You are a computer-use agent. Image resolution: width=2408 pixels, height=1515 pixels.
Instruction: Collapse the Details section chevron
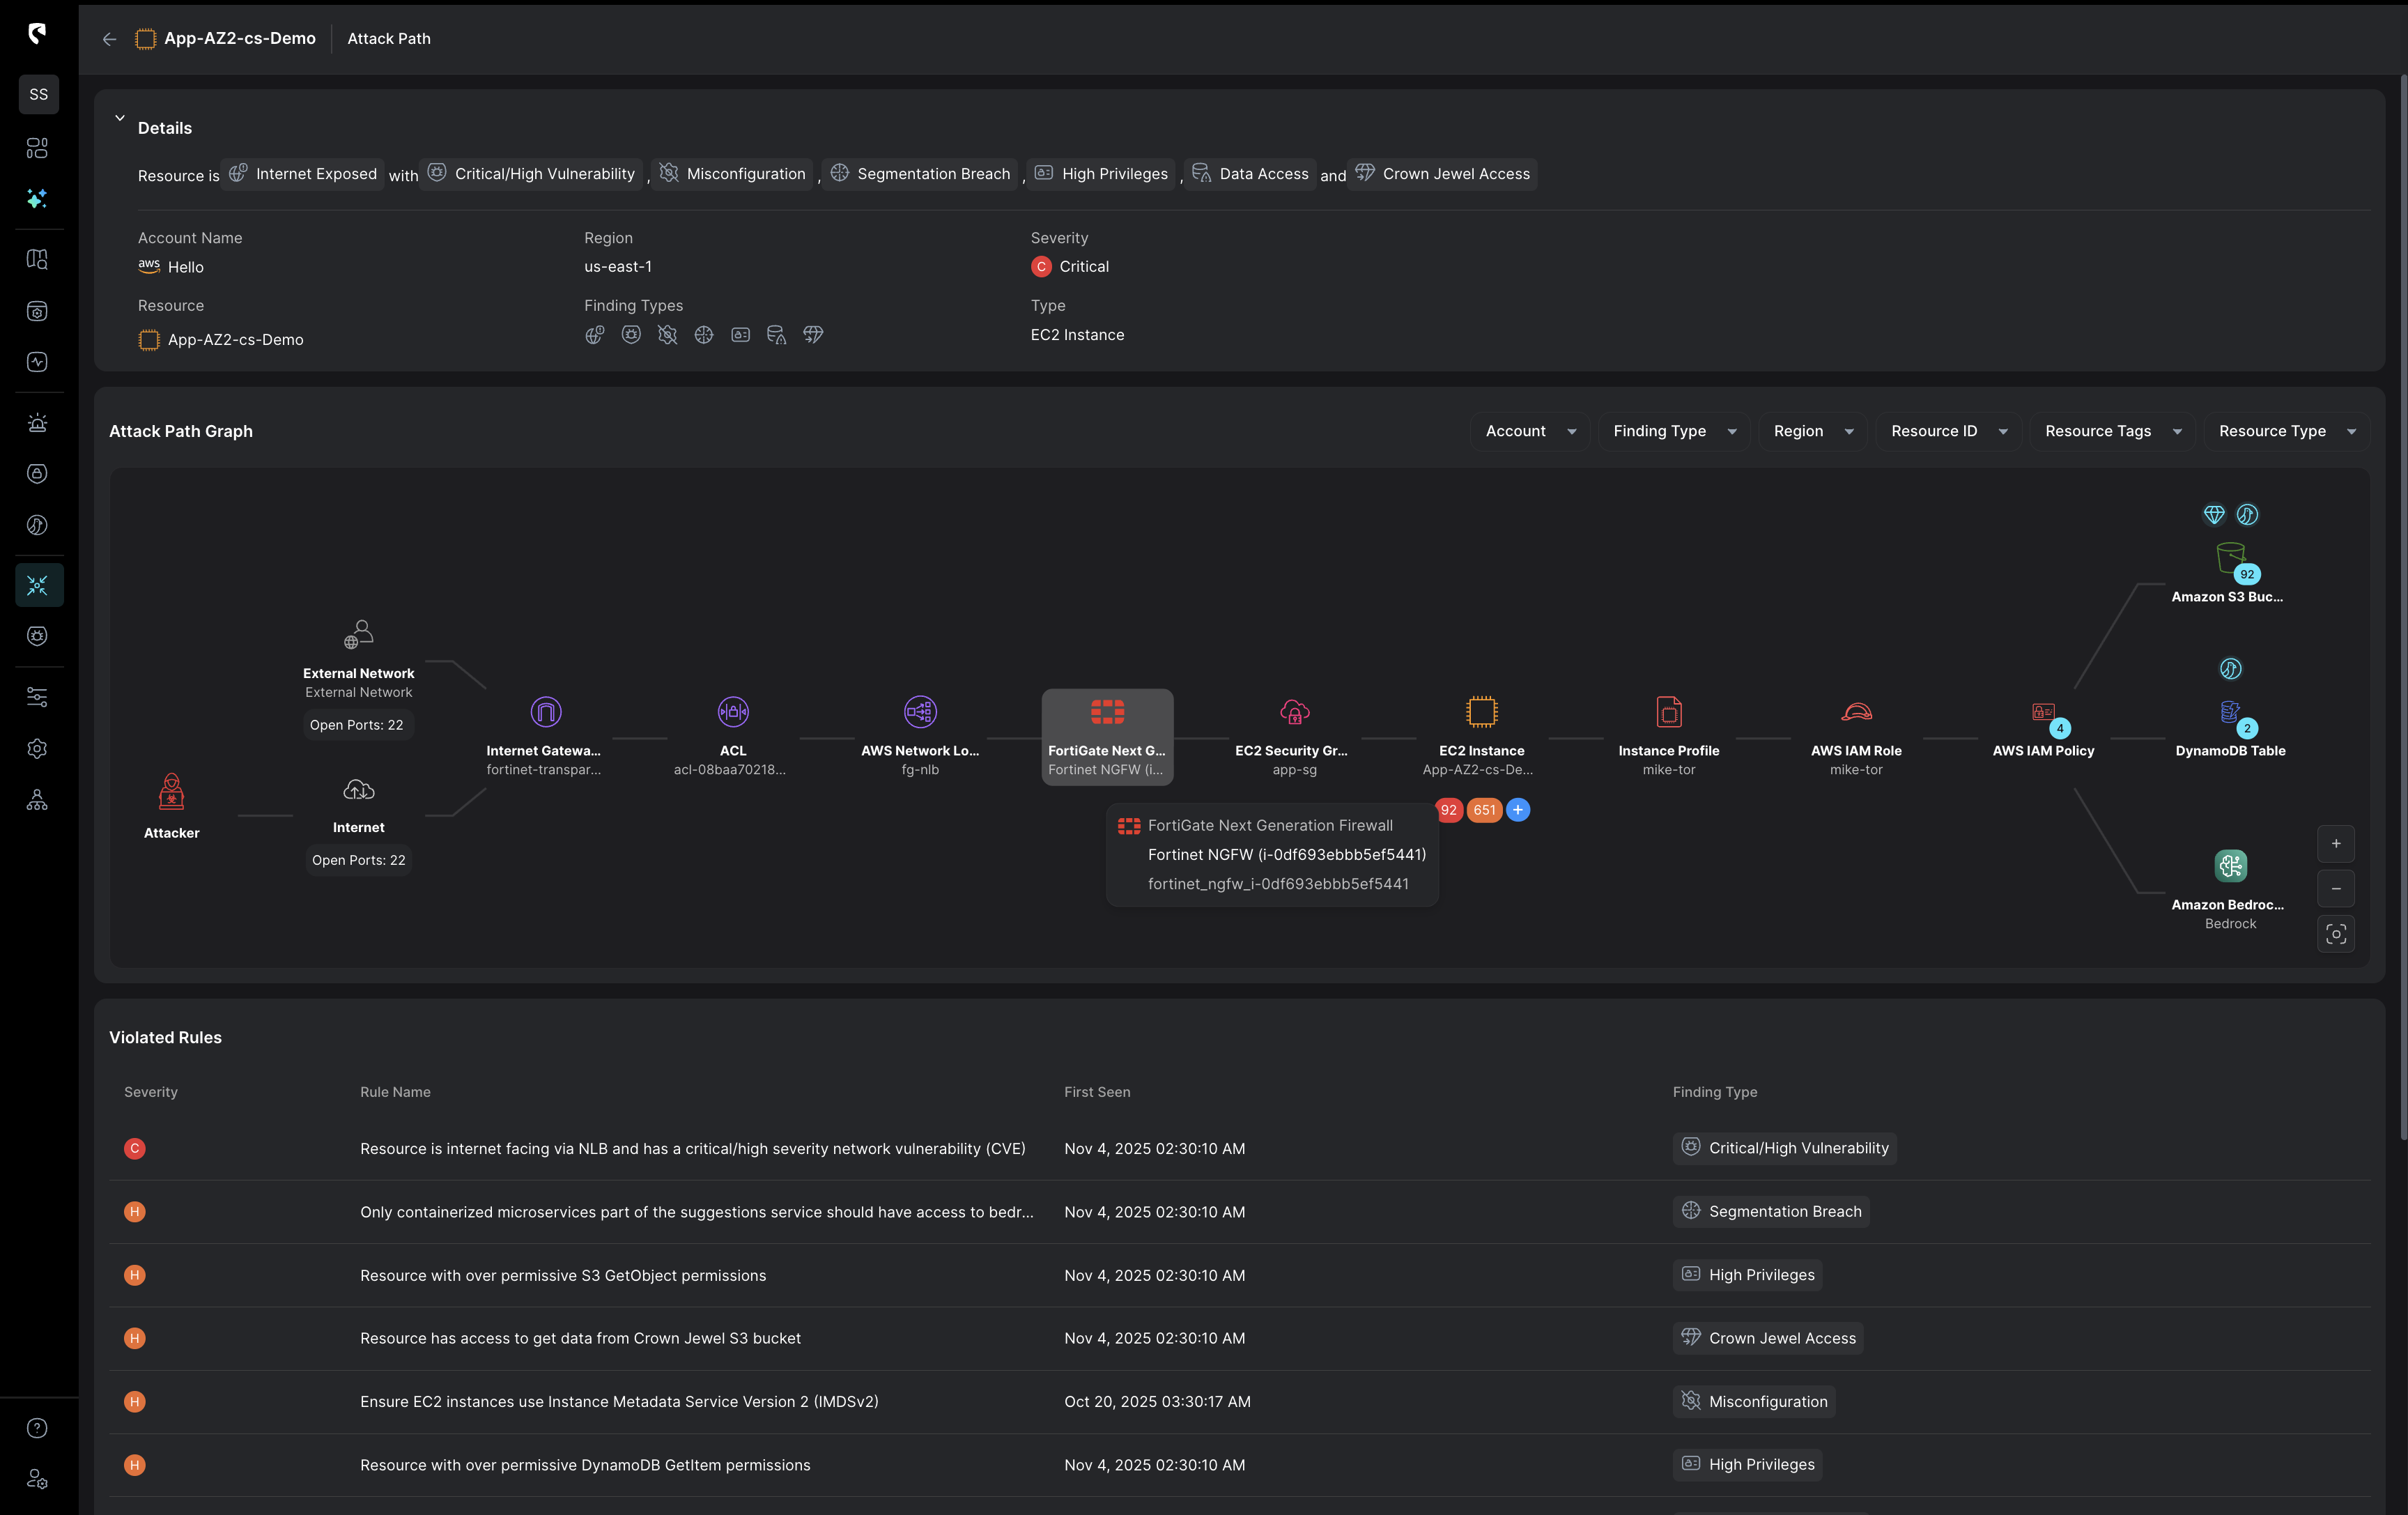[x=120, y=118]
